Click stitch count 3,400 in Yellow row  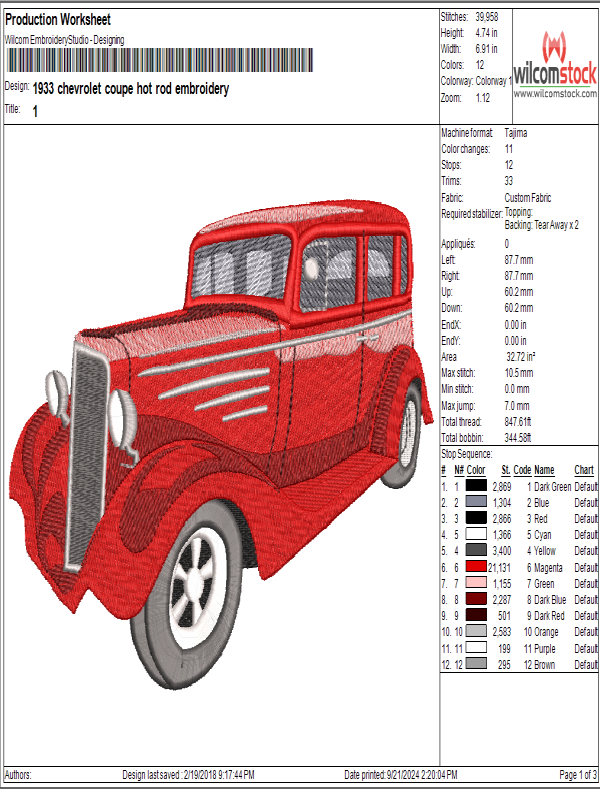[502, 551]
